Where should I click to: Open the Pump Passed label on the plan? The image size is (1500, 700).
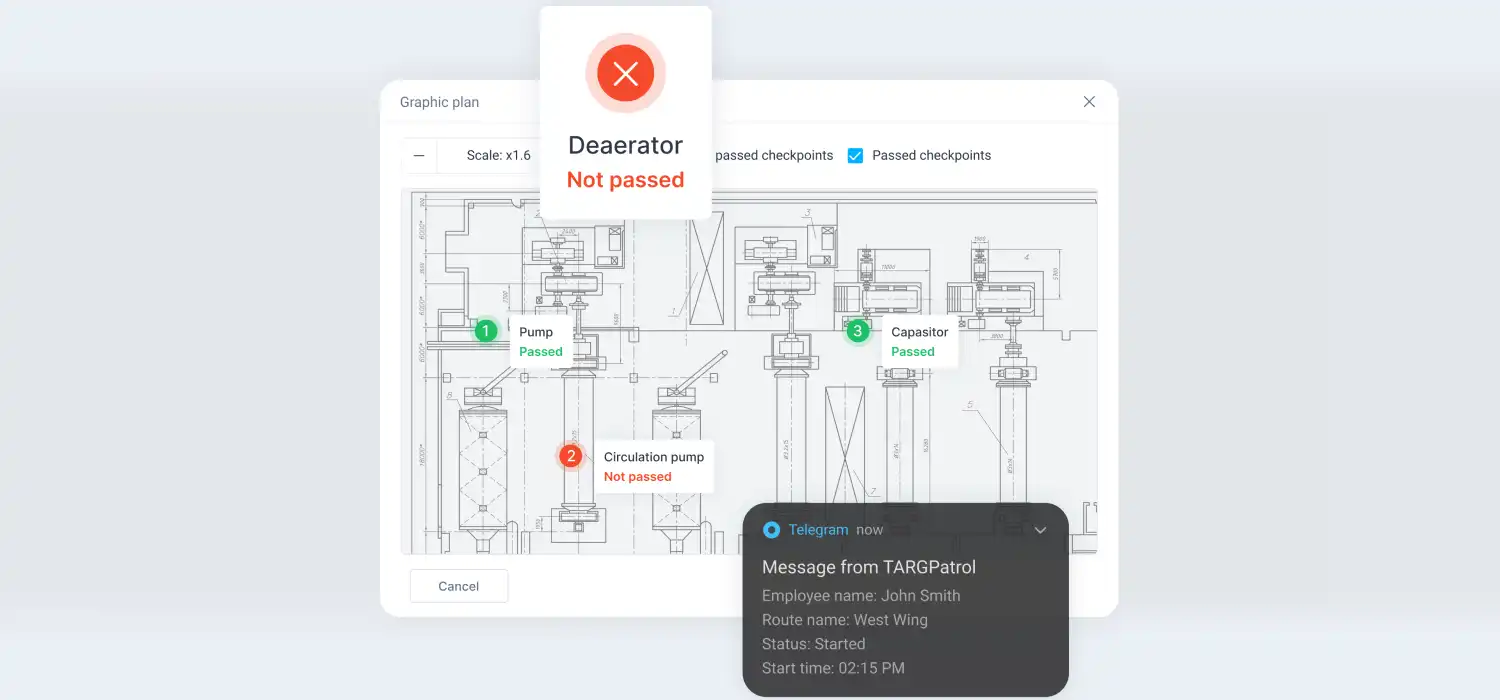[541, 342]
